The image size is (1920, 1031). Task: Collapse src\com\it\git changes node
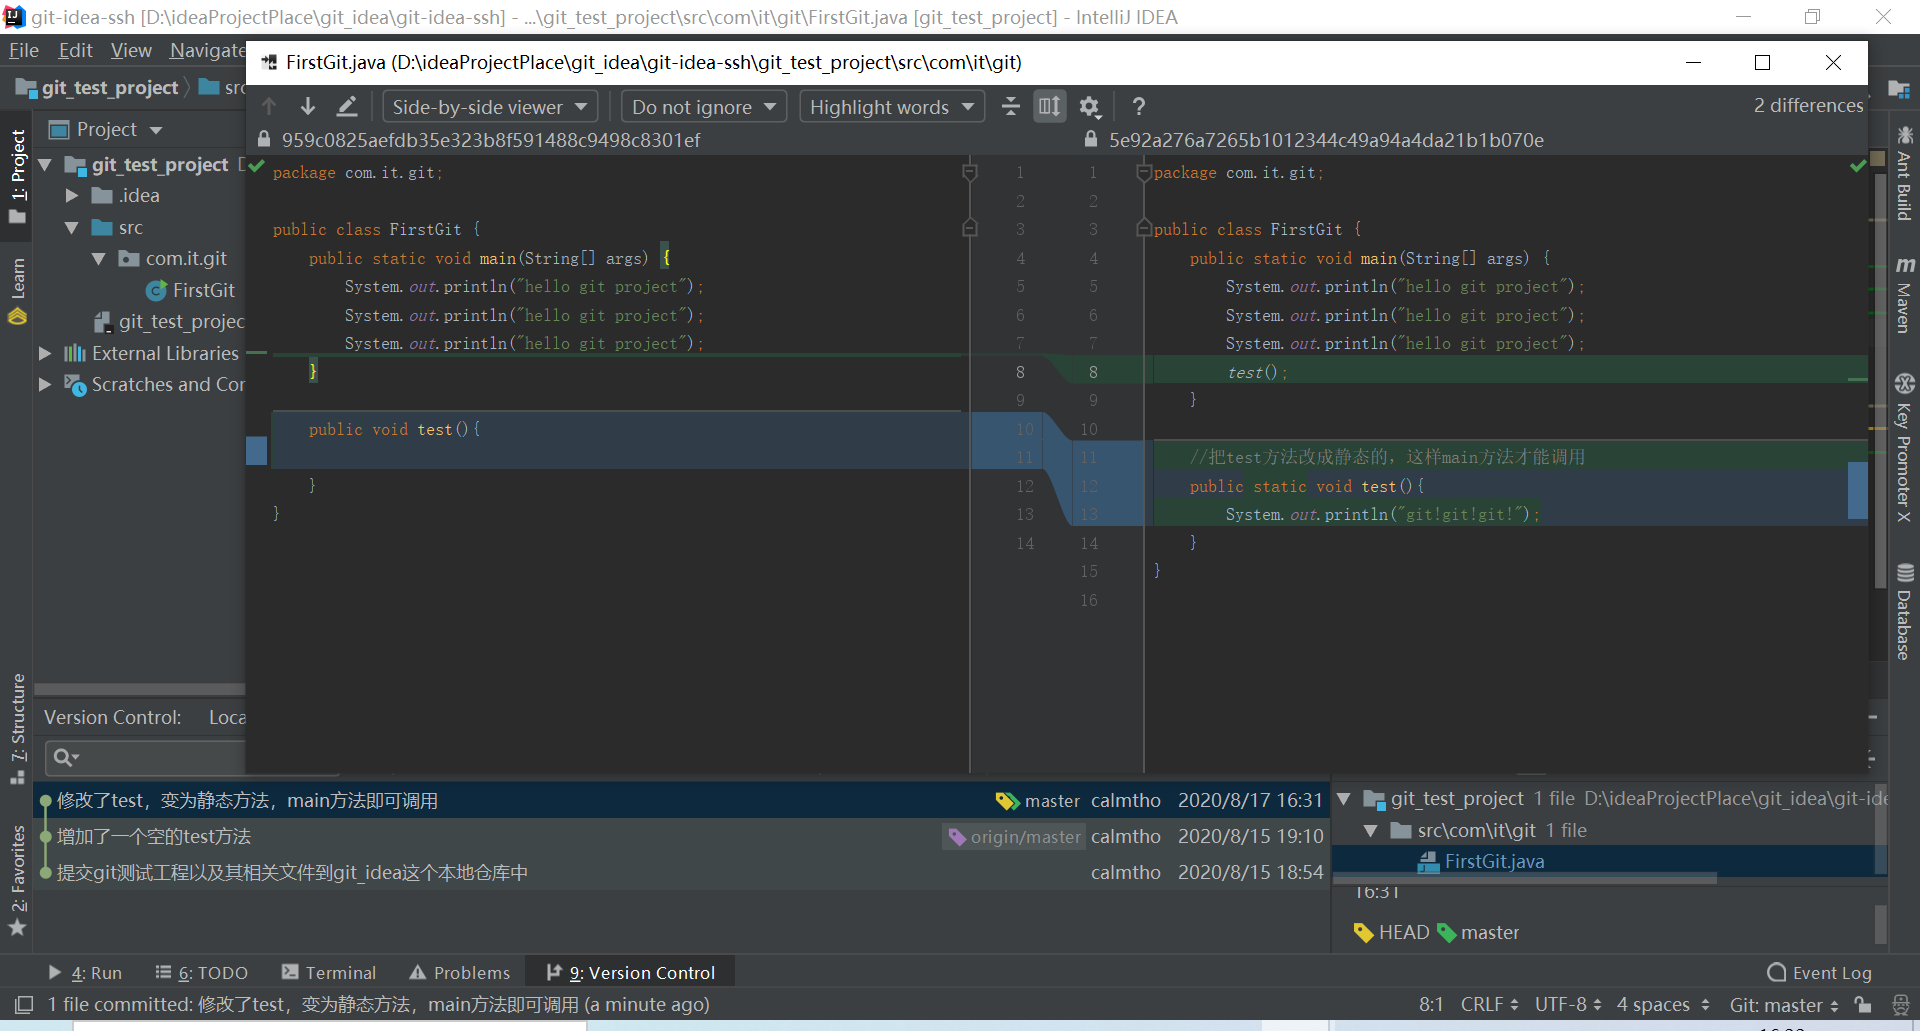click(1371, 830)
